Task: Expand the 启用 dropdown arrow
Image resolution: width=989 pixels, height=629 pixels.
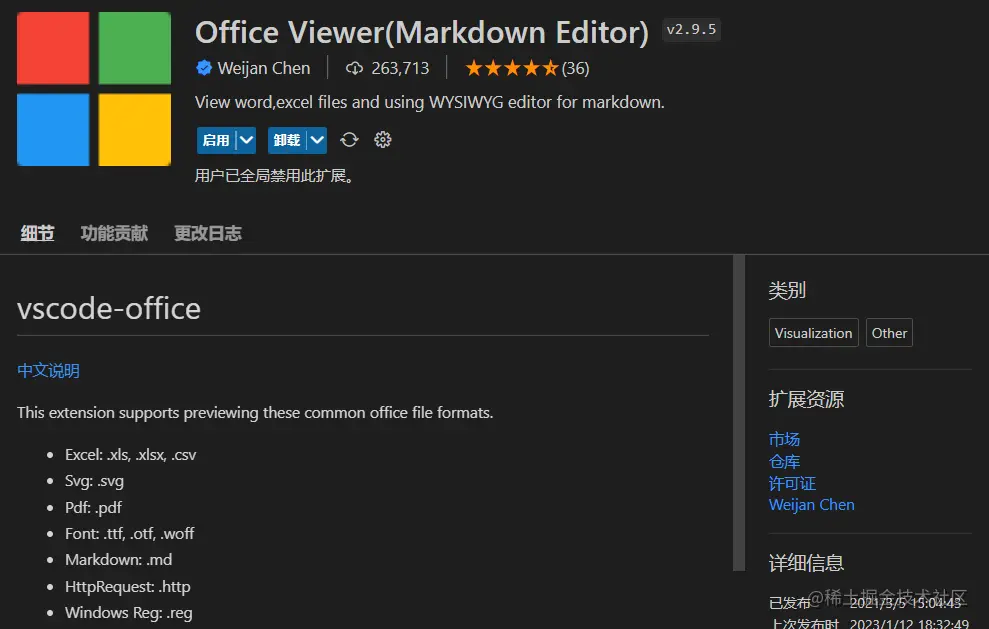Action: [246, 140]
